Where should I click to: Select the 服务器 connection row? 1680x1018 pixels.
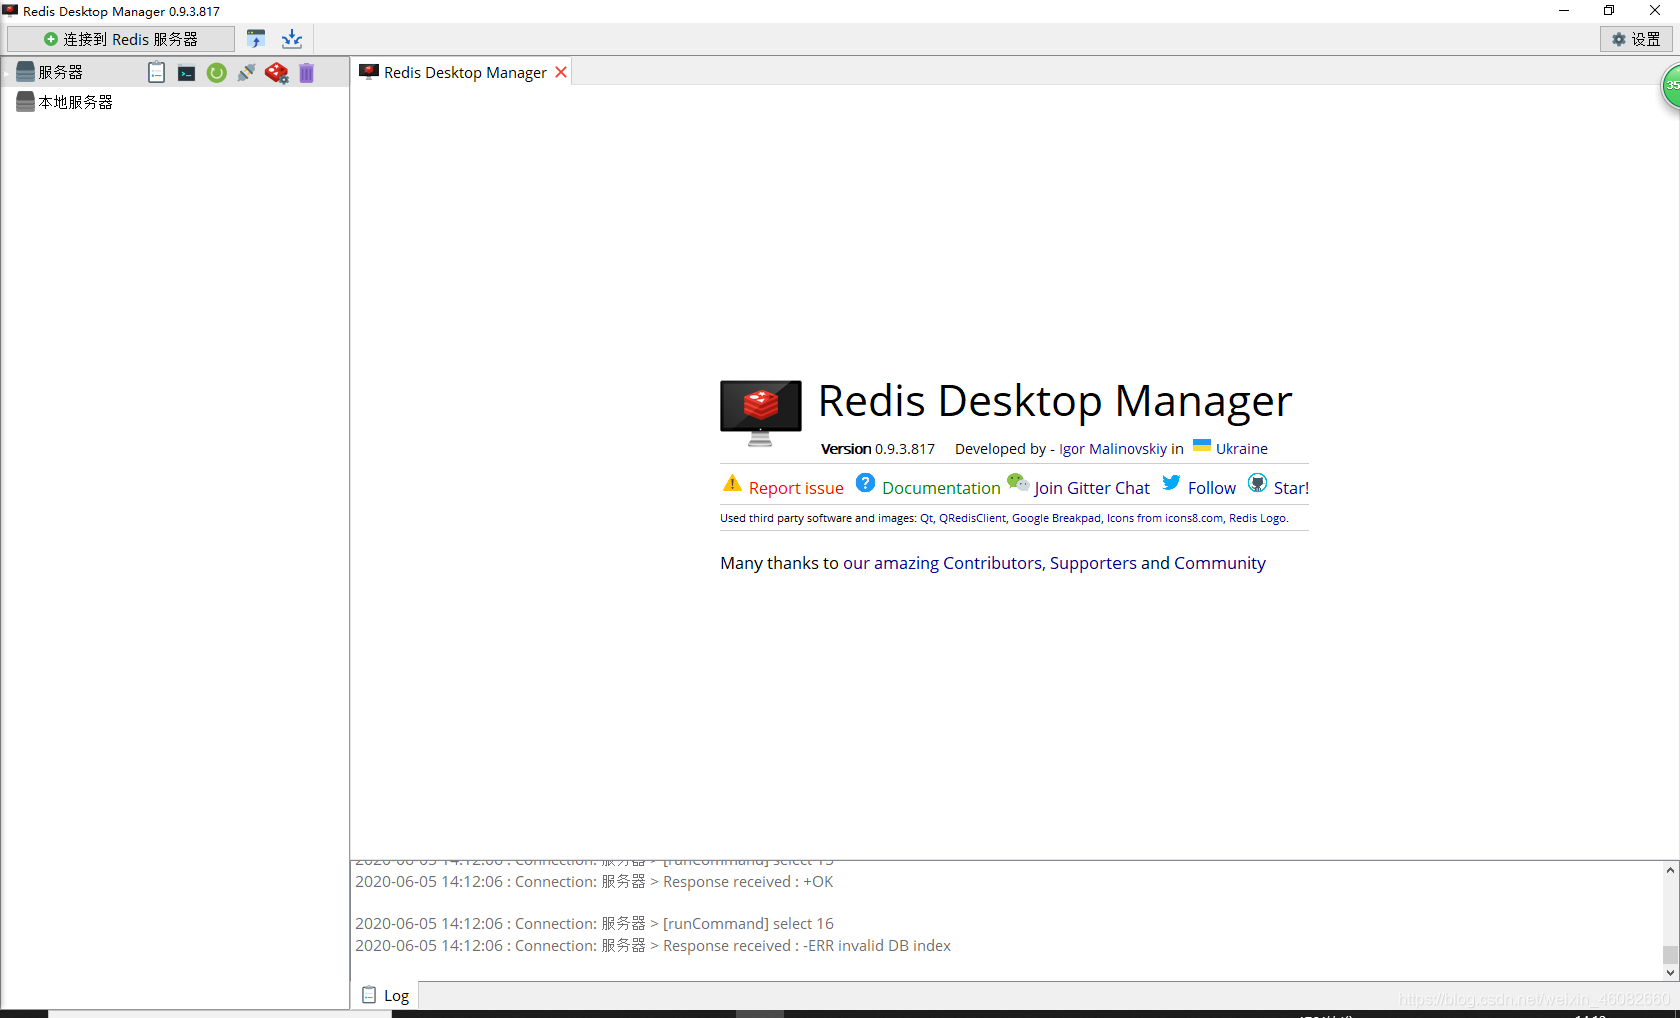click(x=175, y=72)
